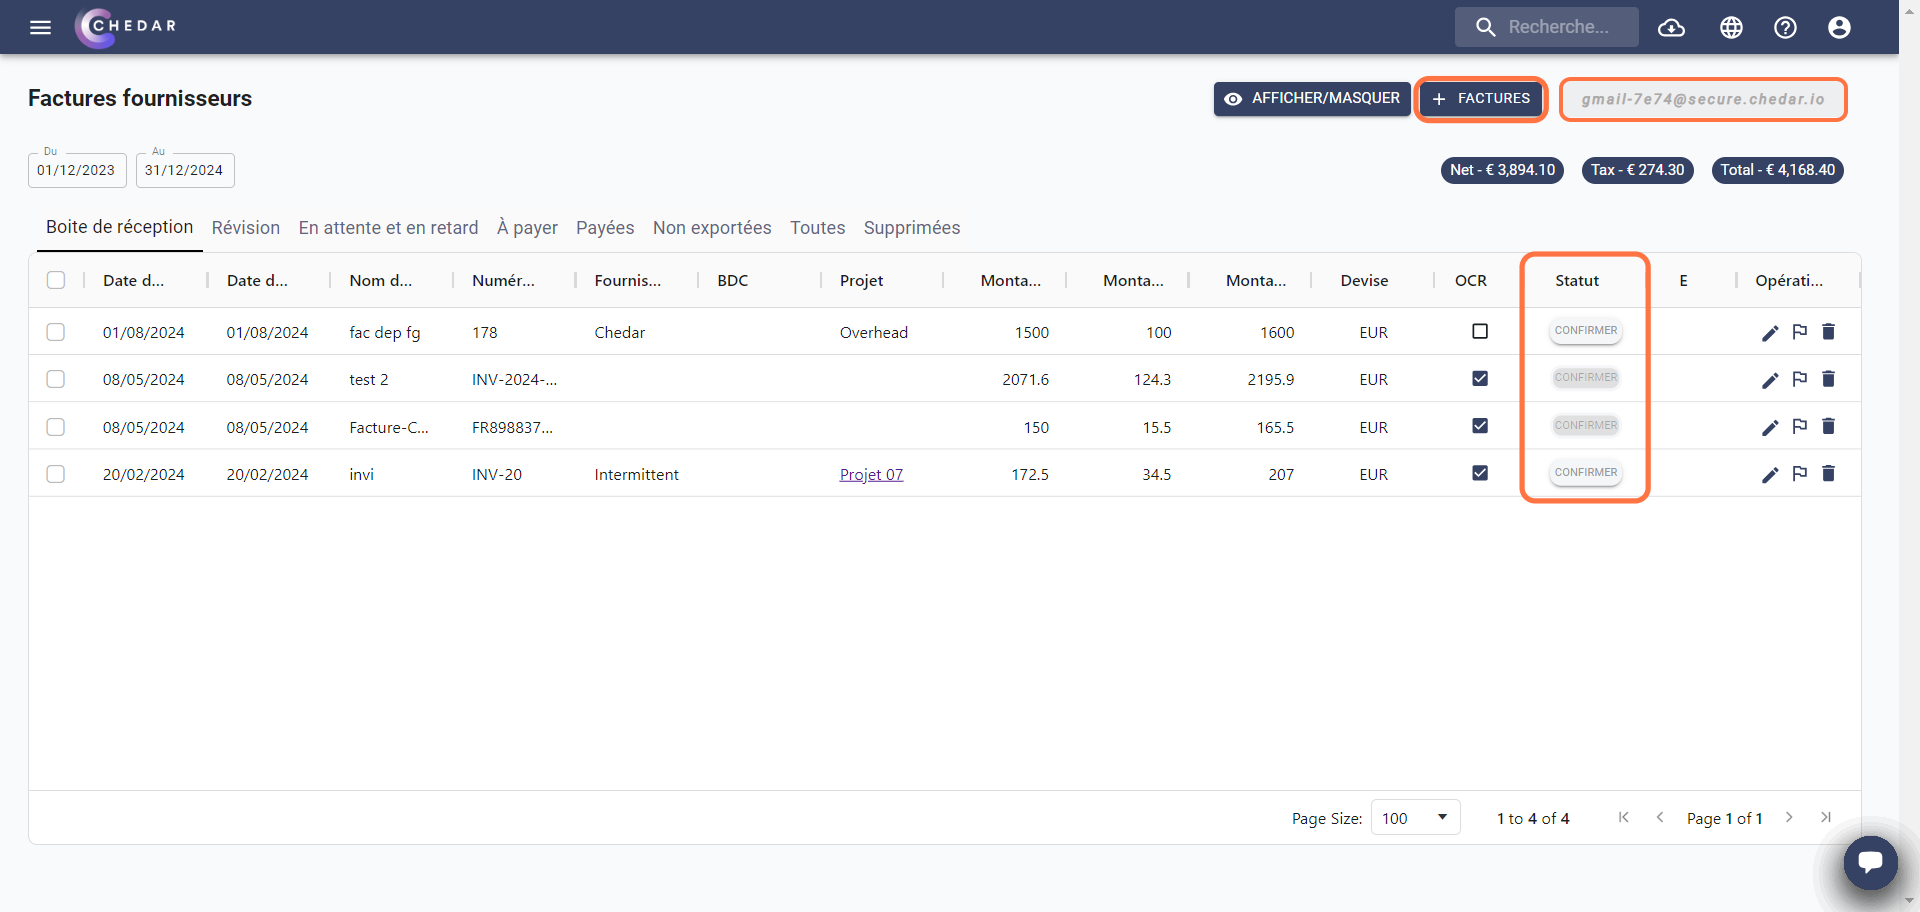
Task: Flag the FR898837 invoice row
Action: 1800,427
